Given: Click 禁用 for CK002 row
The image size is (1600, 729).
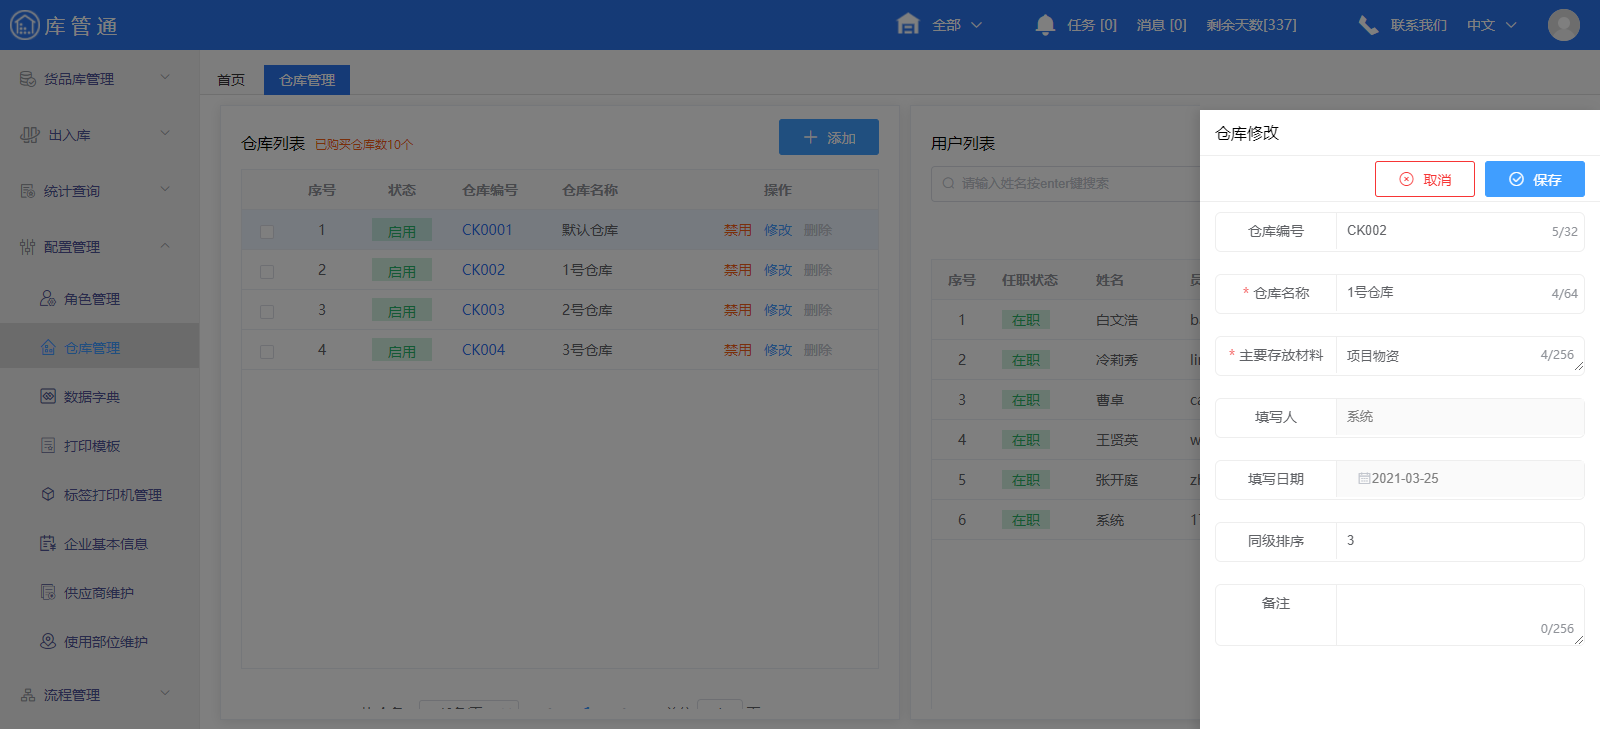Looking at the screenshot, I should coord(738,270).
